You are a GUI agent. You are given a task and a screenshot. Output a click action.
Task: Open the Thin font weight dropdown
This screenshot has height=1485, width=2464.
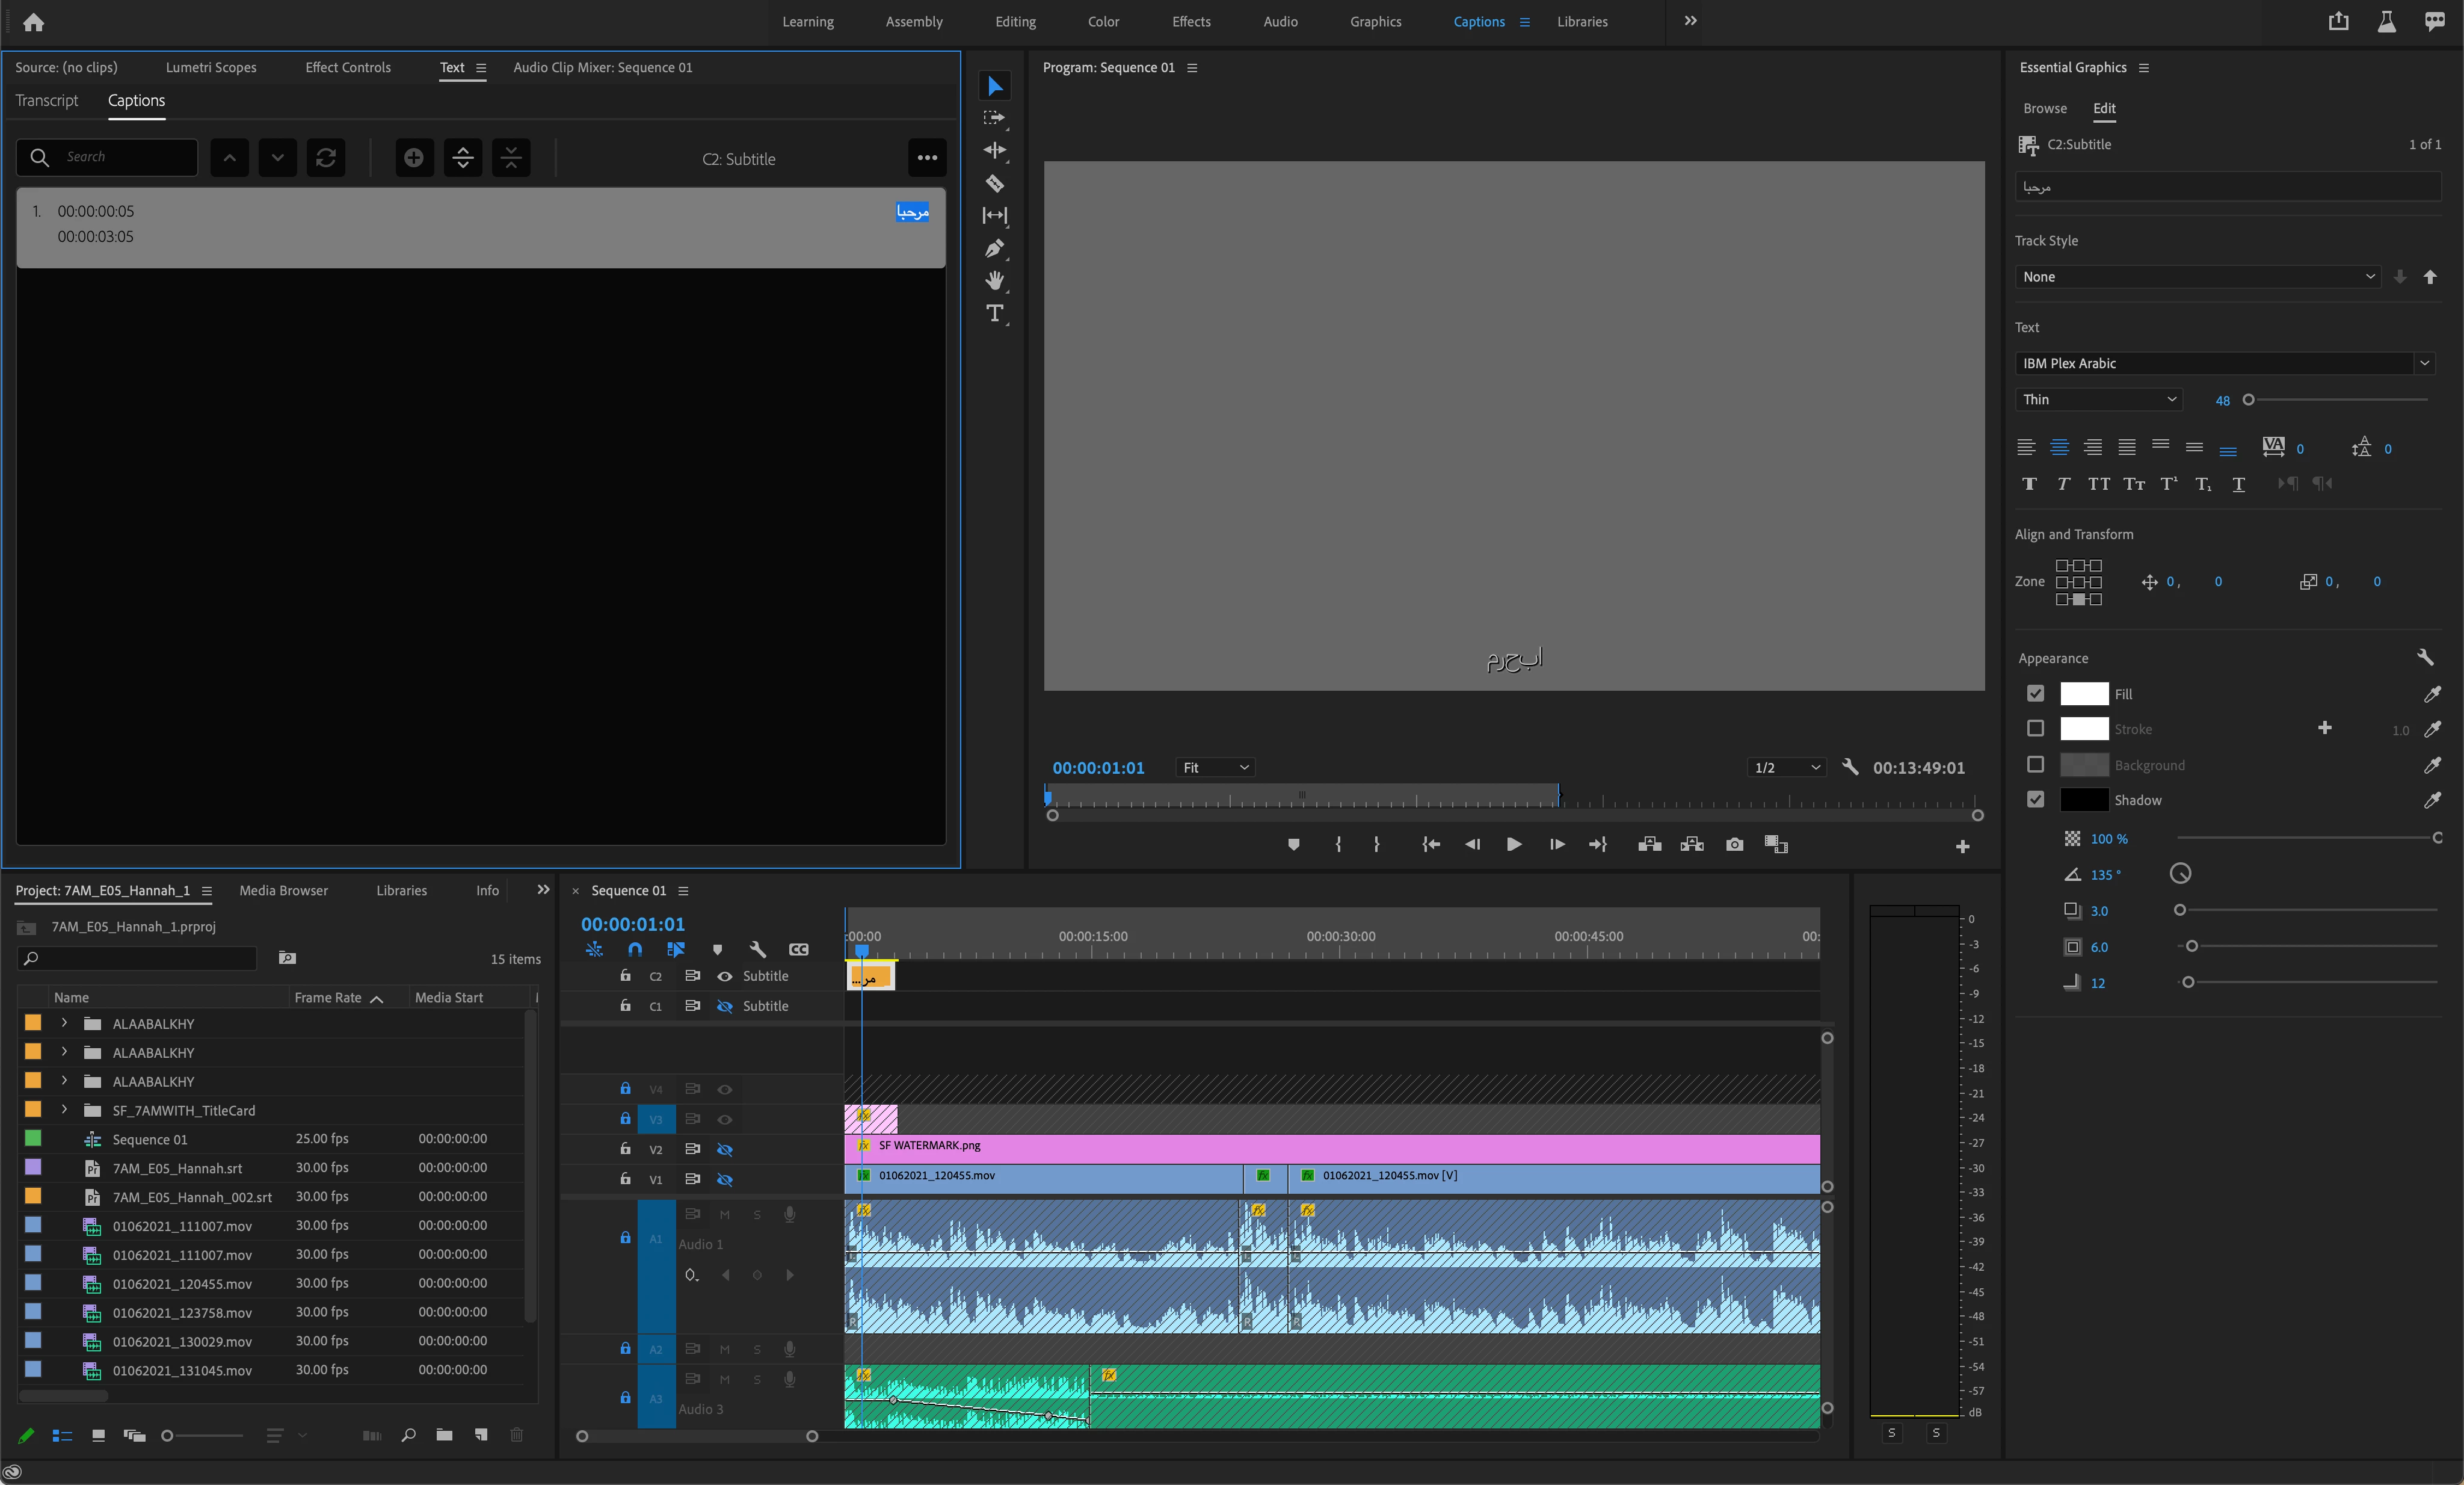2098,399
